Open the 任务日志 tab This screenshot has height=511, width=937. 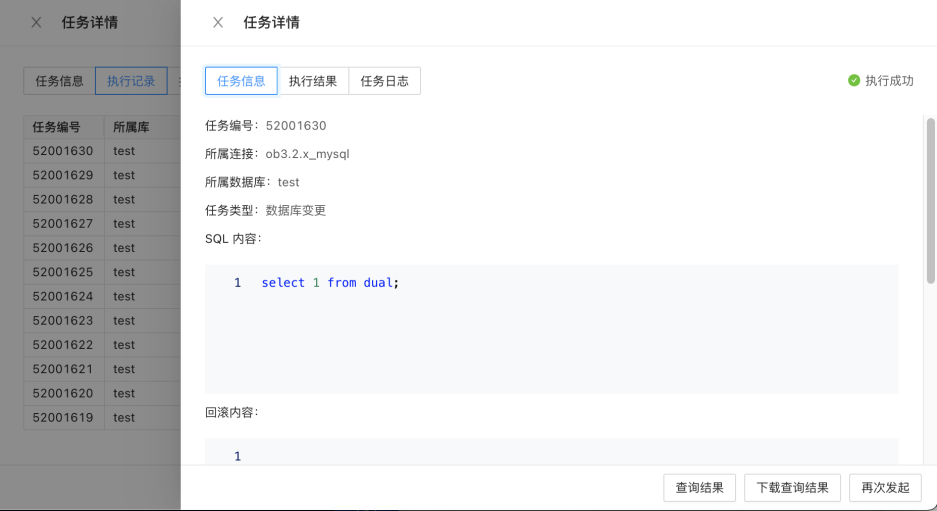[x=384, y=81]
